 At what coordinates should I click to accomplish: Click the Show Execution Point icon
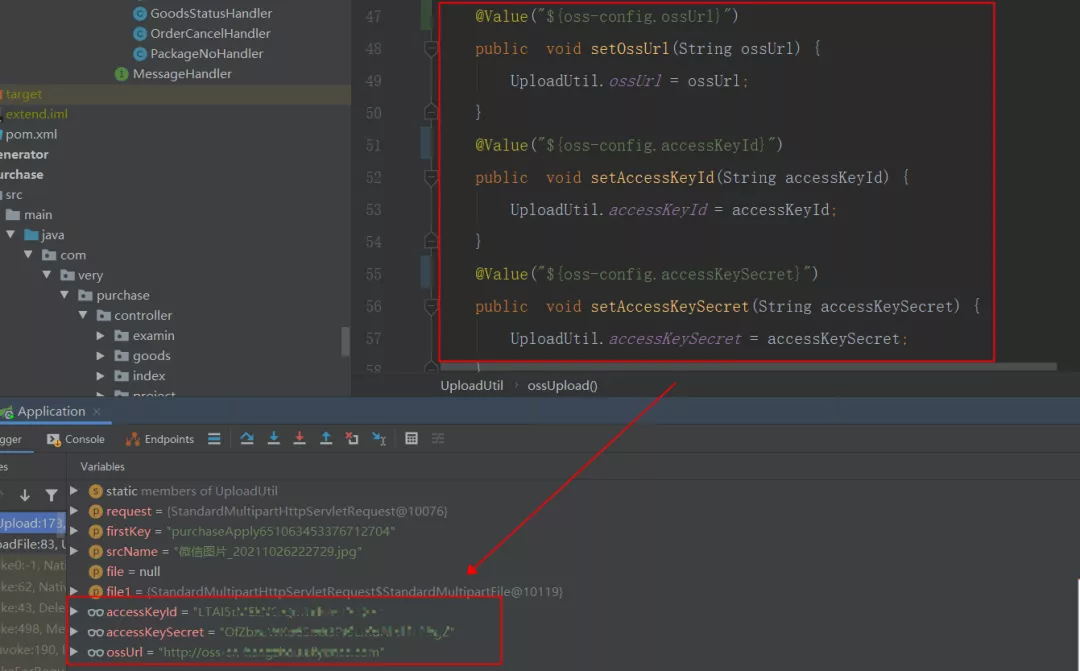(x=214, y=439)
